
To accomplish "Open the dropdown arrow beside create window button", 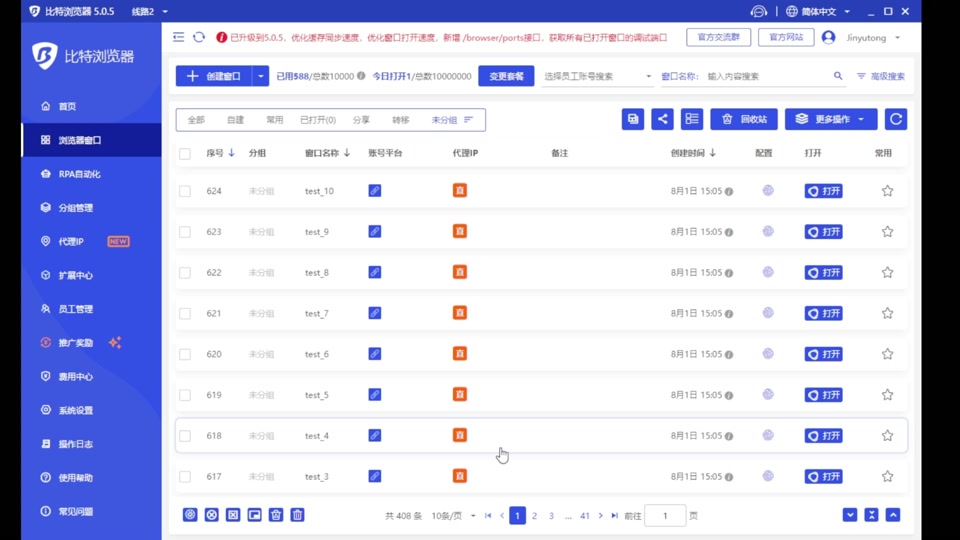I will coord(261,76).
